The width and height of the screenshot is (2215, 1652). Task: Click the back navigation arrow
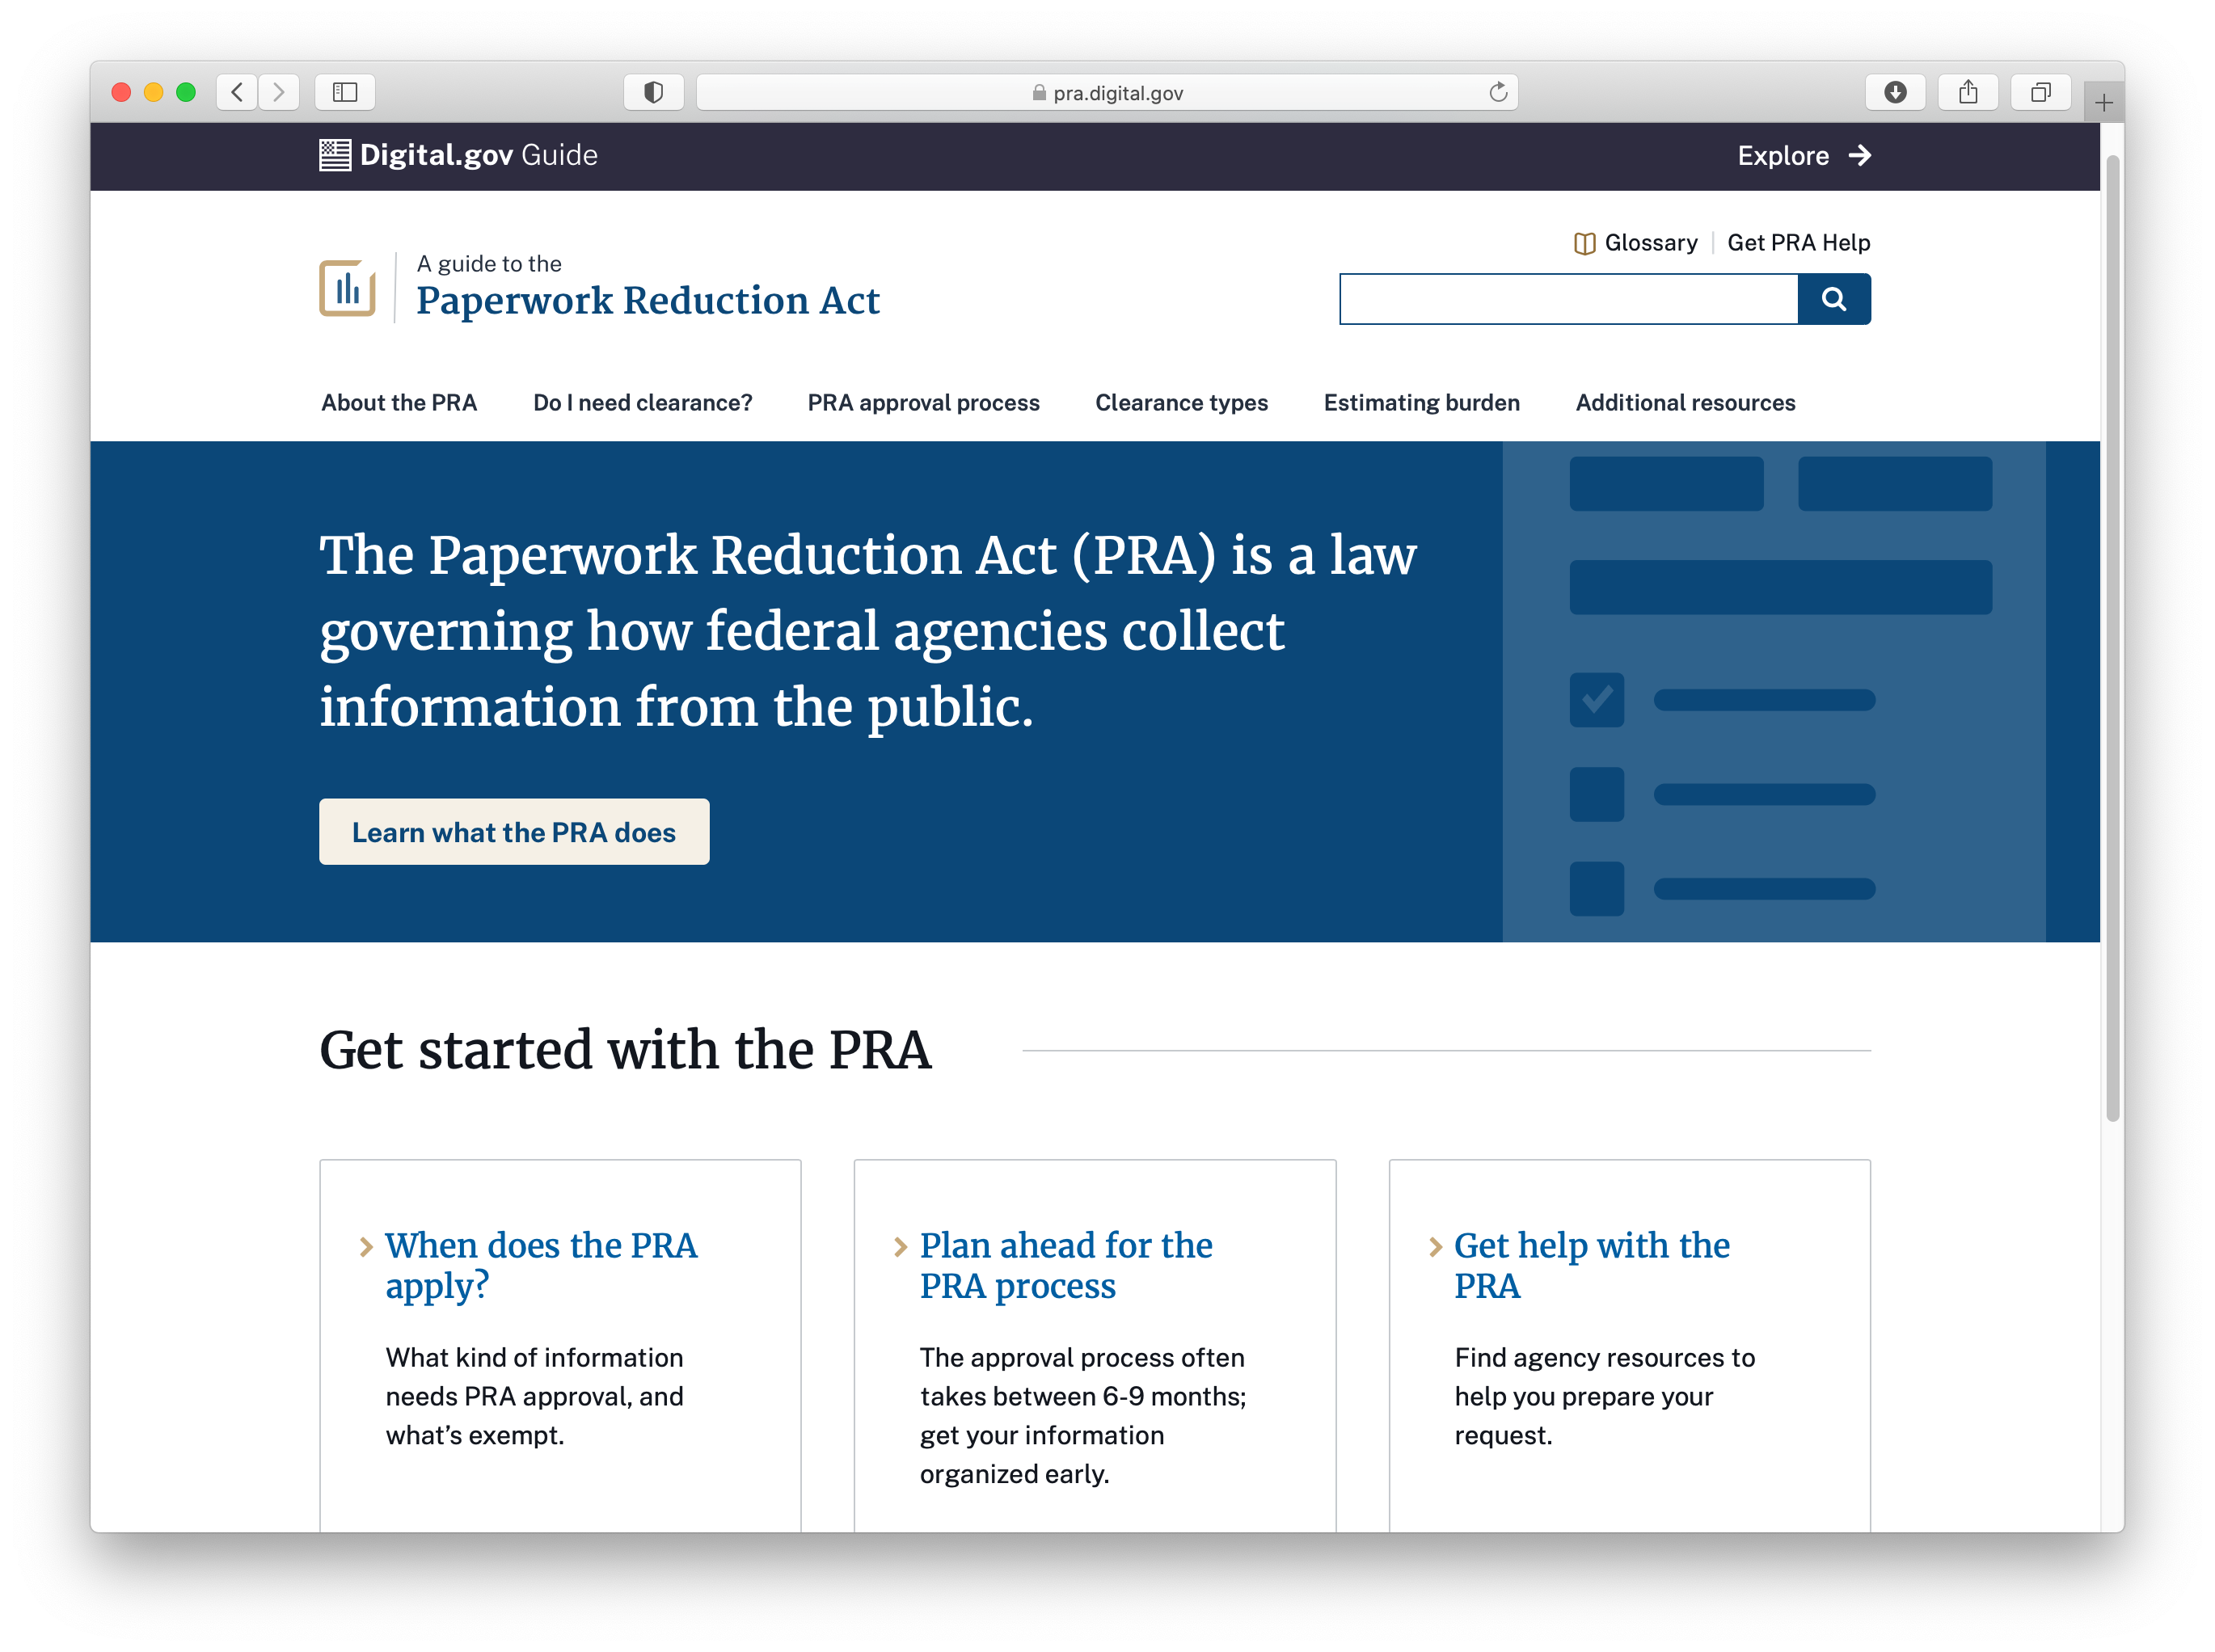click(237, 92)
